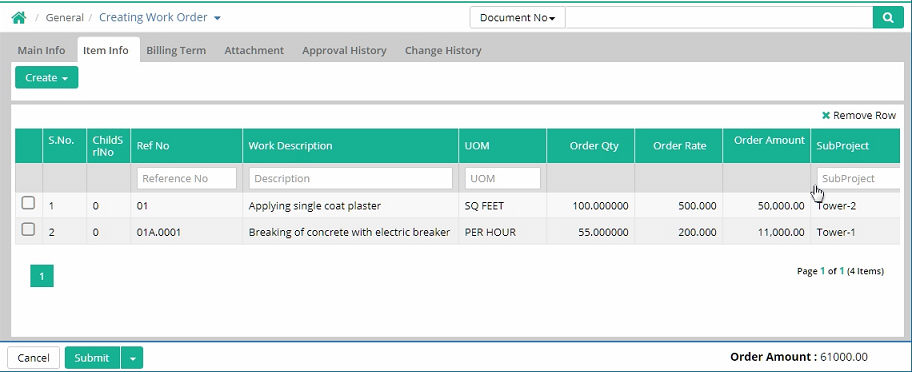Image resolution: width=912 pixels, height=372 pixels.
Task: Click the Order Qty column header
Action: 590,145
